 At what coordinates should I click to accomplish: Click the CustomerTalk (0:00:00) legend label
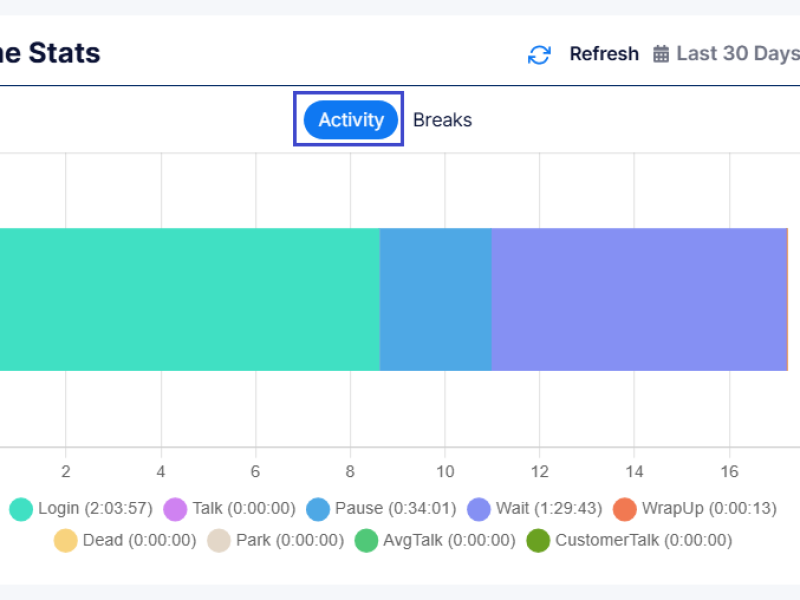(x=643, y=540)
